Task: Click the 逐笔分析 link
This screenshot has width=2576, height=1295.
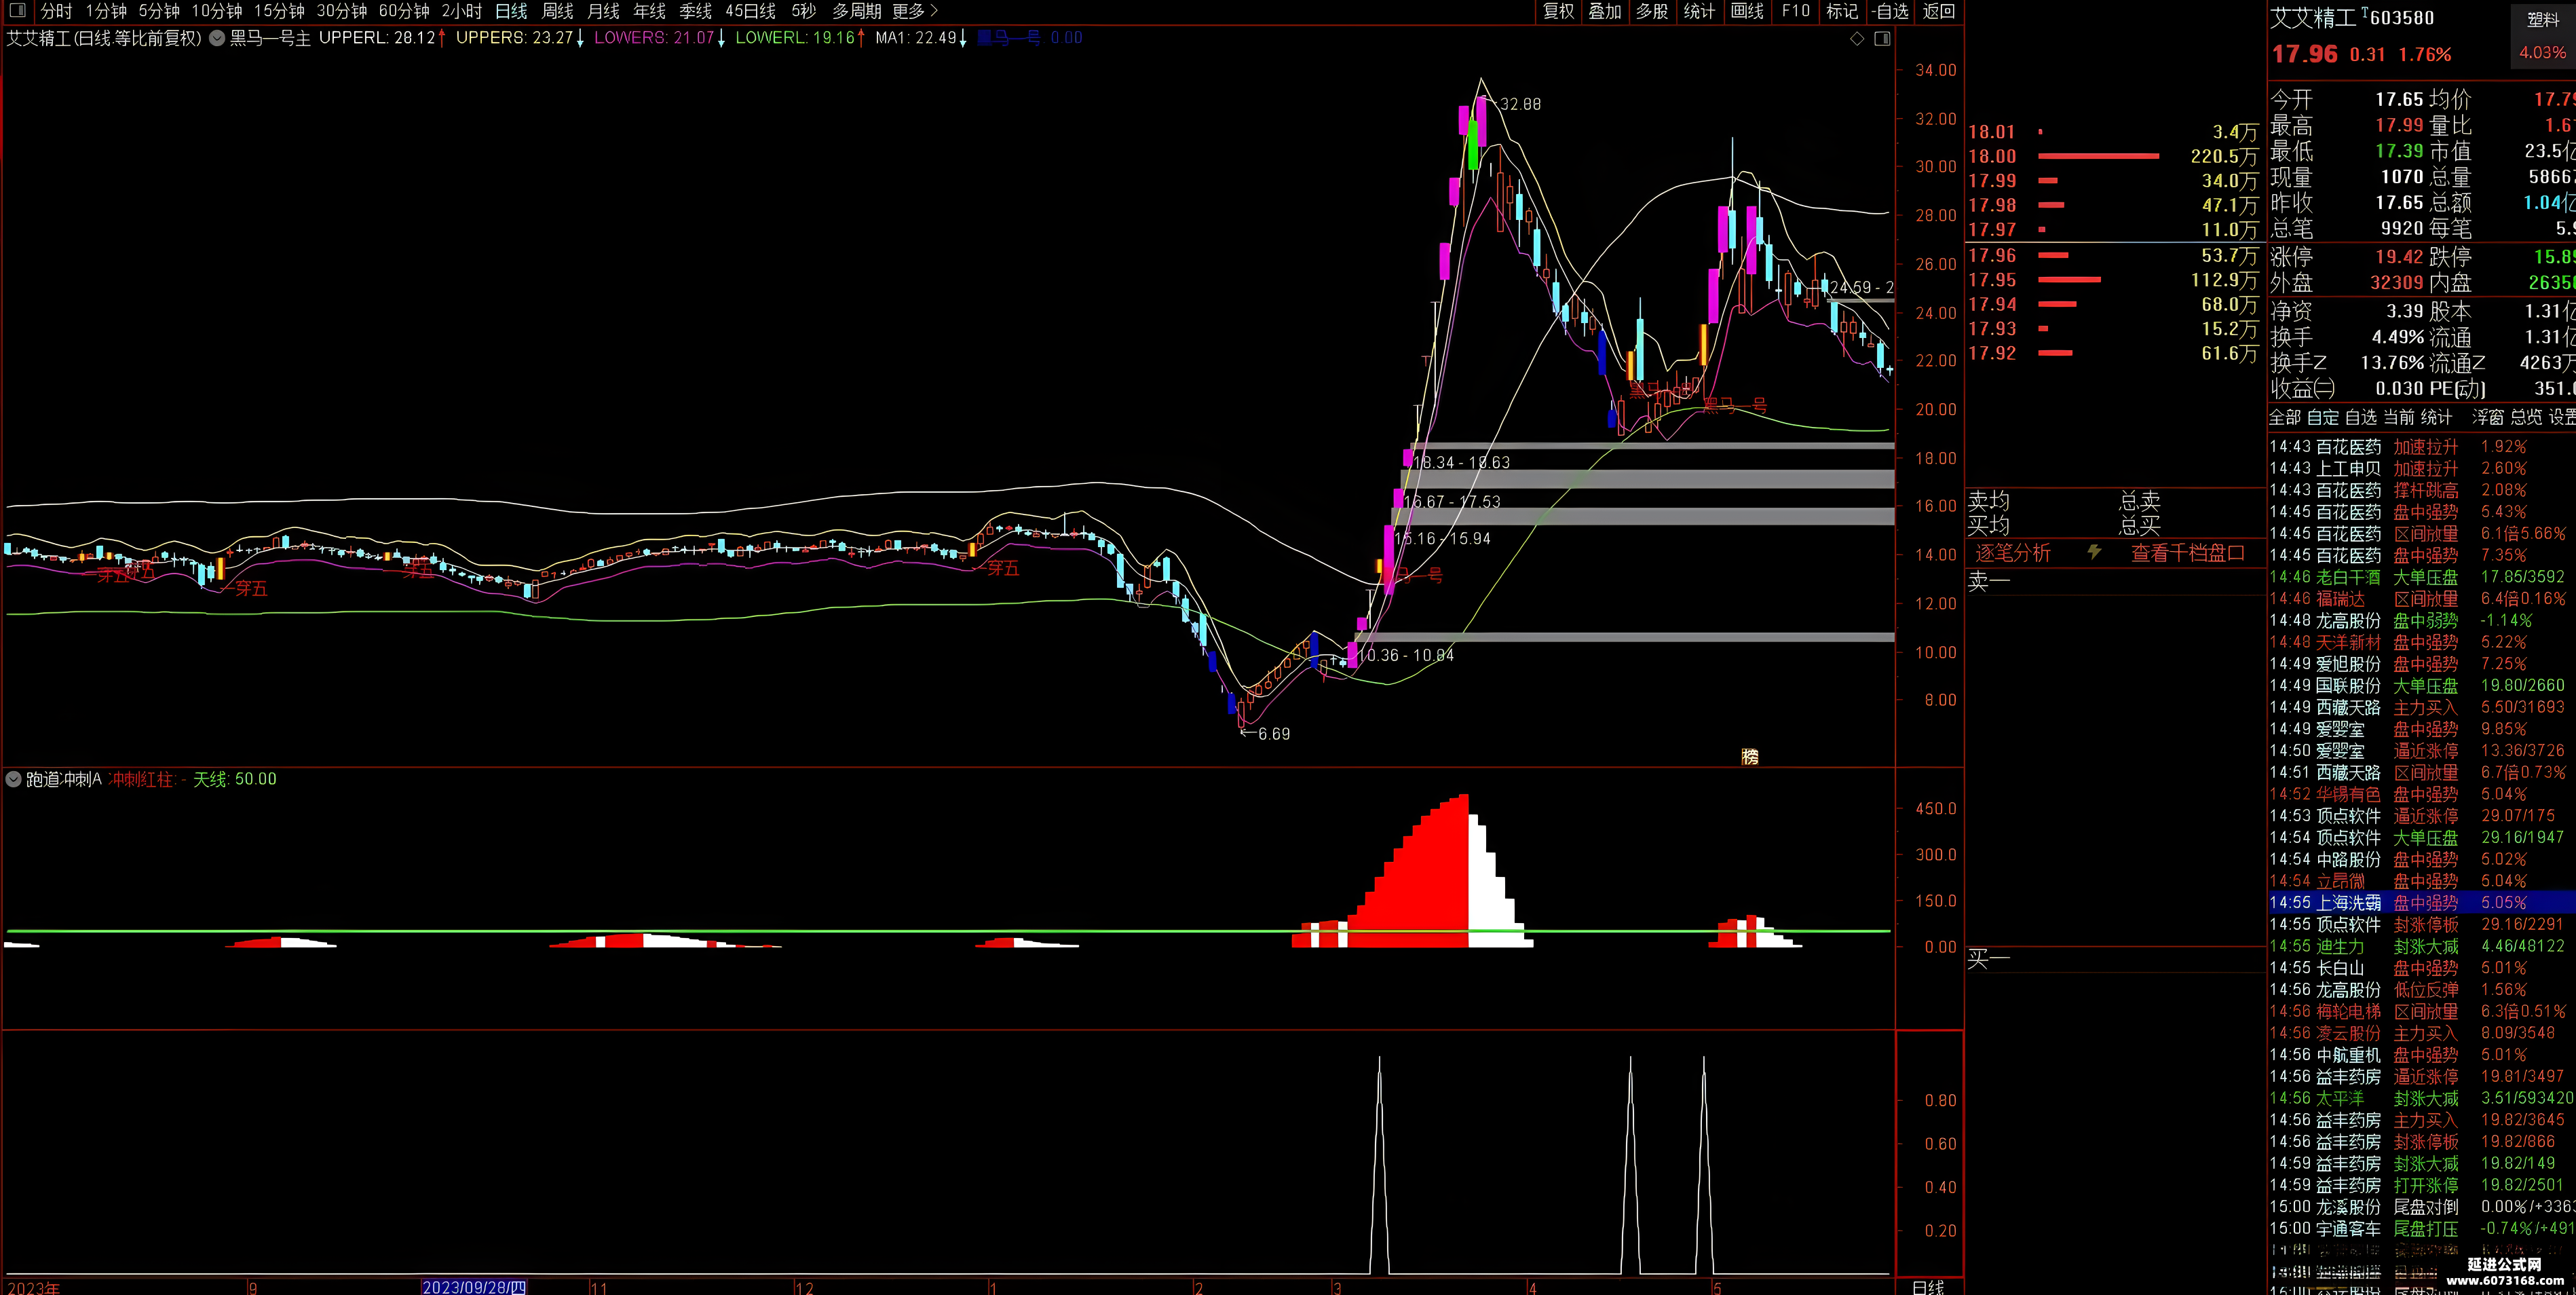Action: click(2013, 553)
